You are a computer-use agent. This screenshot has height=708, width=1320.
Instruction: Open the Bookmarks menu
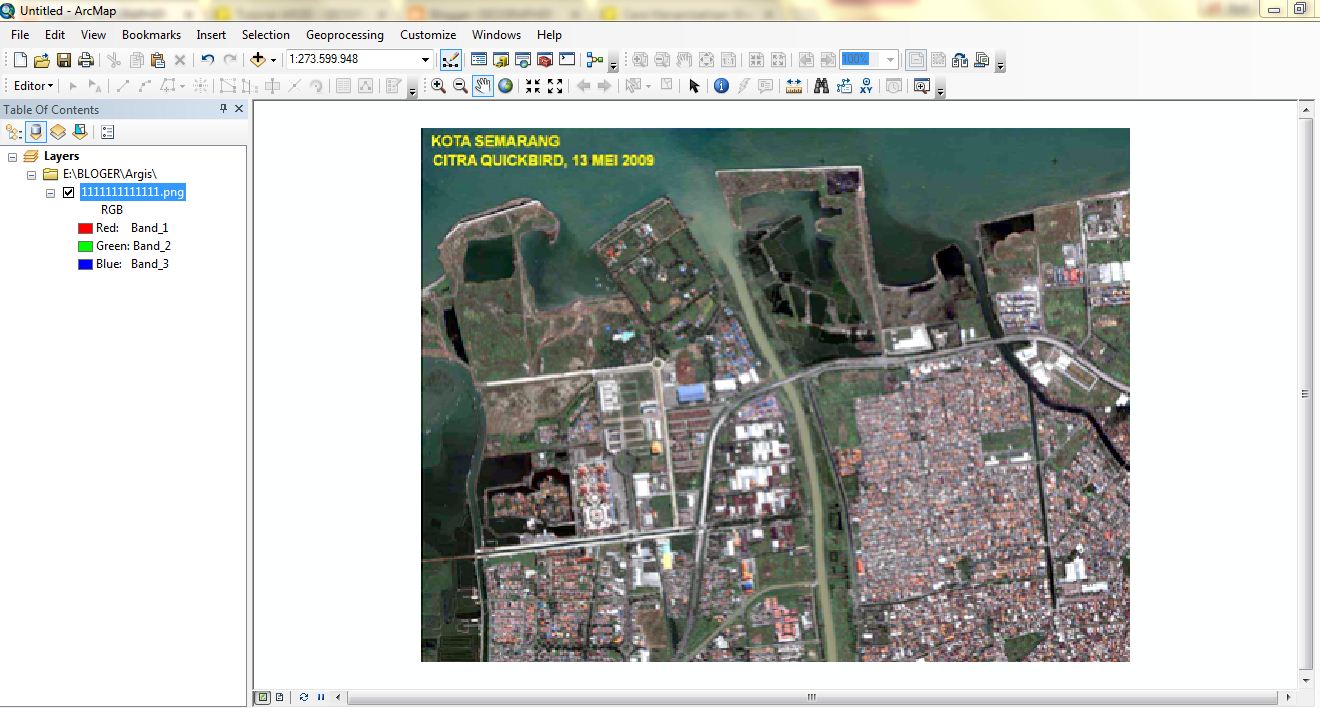tap(151, 34)
